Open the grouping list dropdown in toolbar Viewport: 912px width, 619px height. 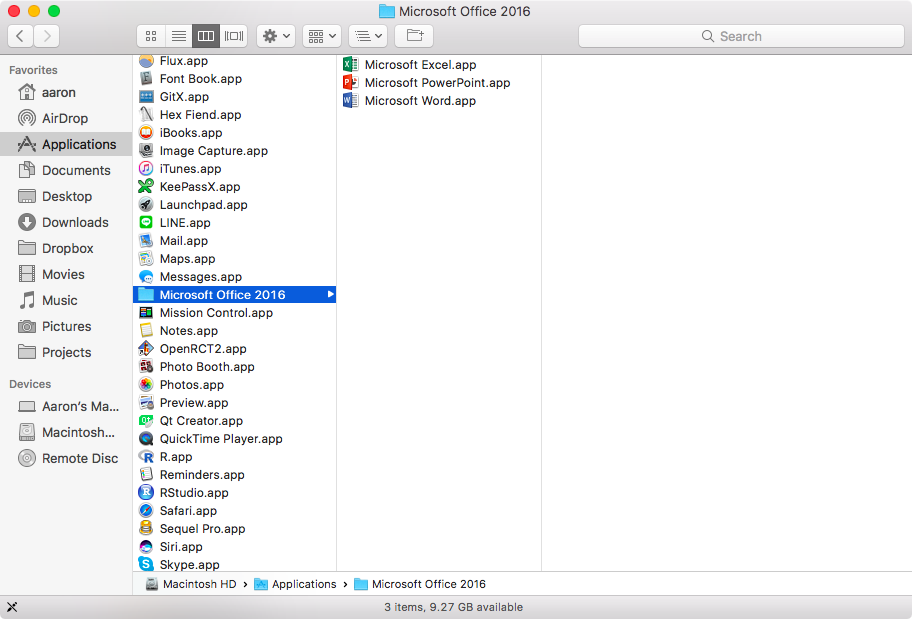[368, 36]
